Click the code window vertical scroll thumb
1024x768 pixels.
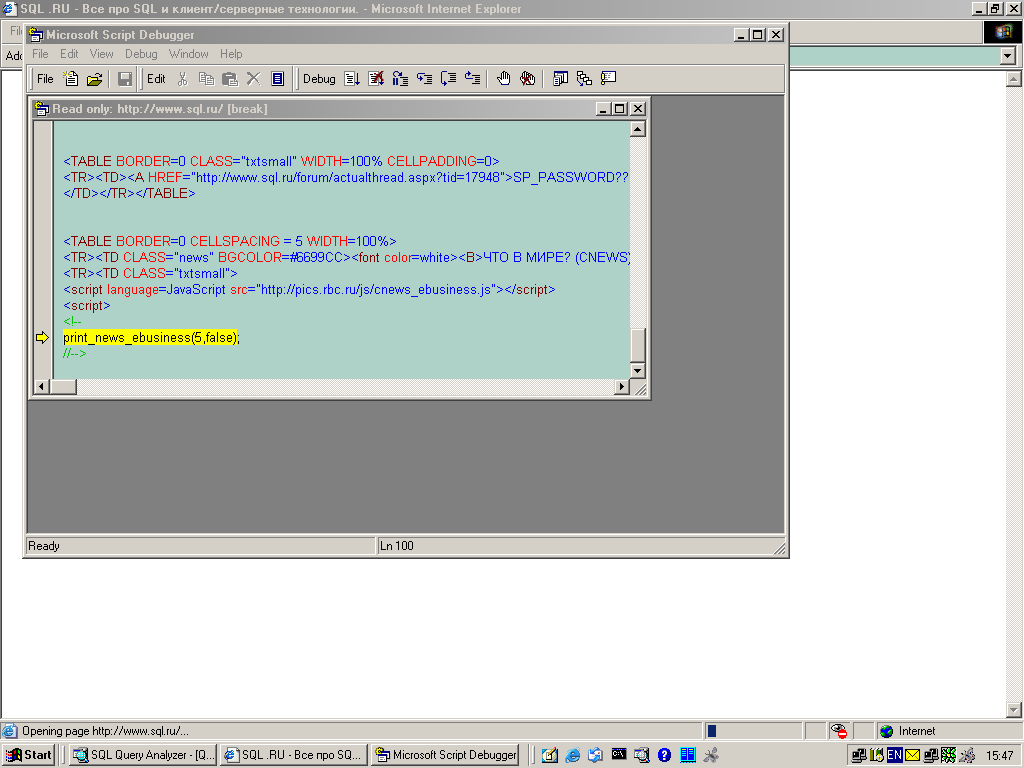coord(638,344)
